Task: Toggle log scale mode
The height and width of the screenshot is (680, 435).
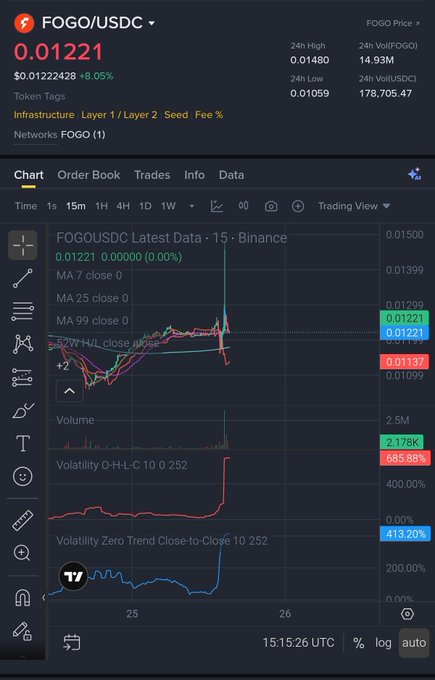Action: pos(383,643)
